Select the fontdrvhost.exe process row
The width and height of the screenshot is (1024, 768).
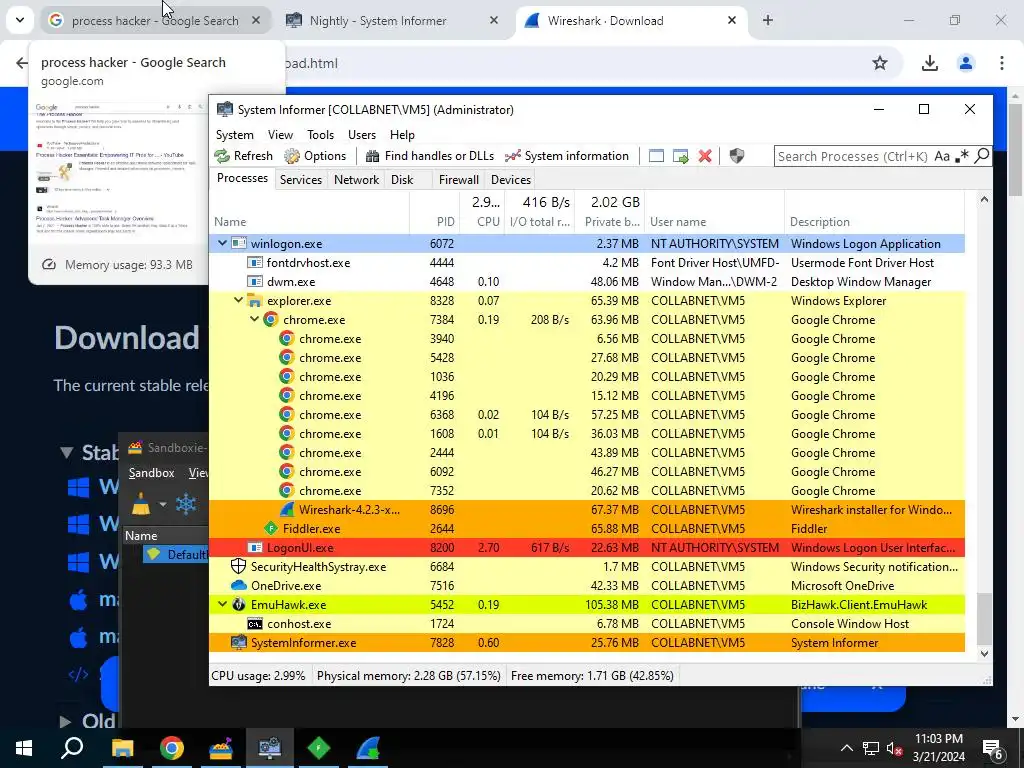pos(587,263)
